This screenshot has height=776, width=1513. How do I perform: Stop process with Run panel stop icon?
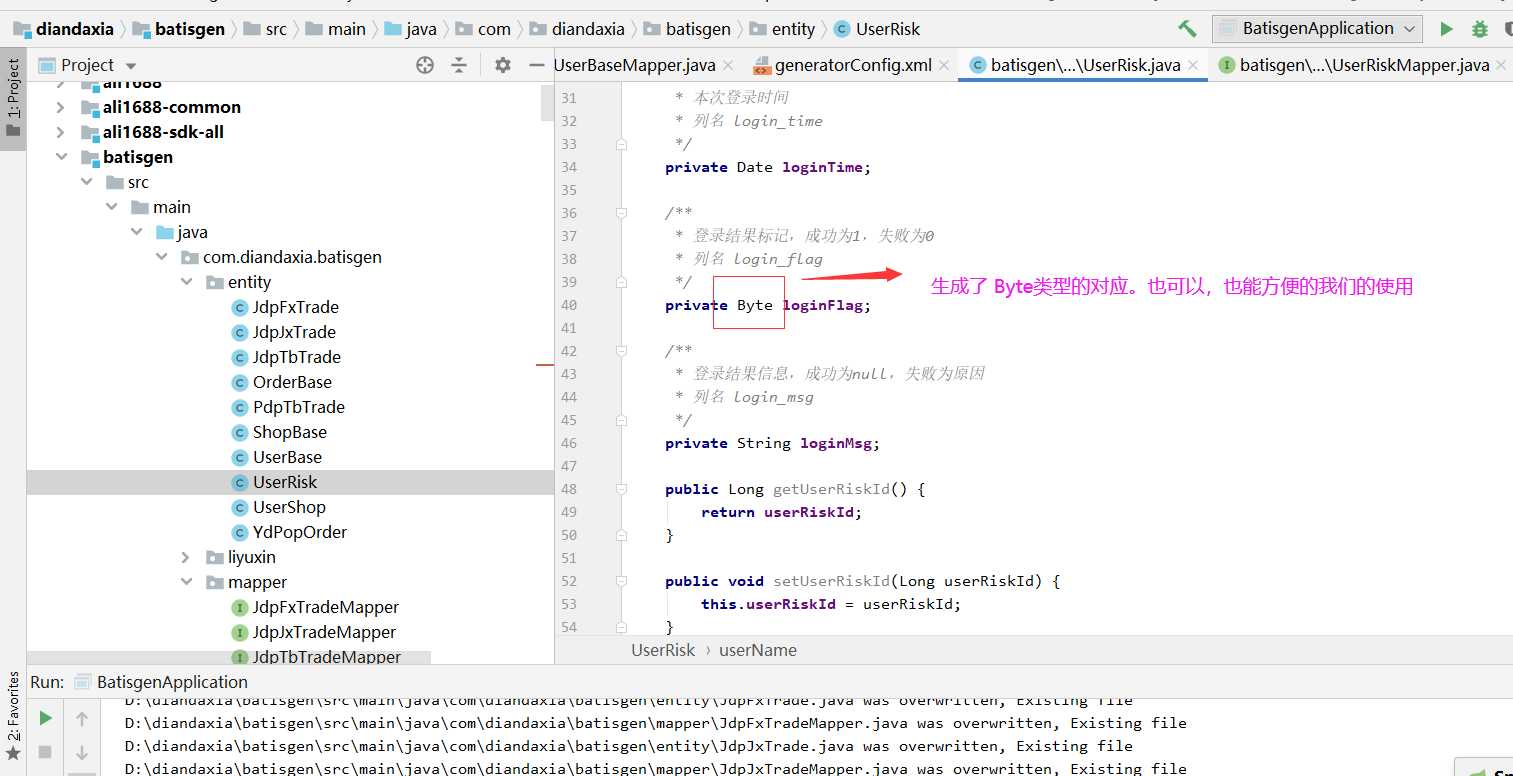point(45,751)
